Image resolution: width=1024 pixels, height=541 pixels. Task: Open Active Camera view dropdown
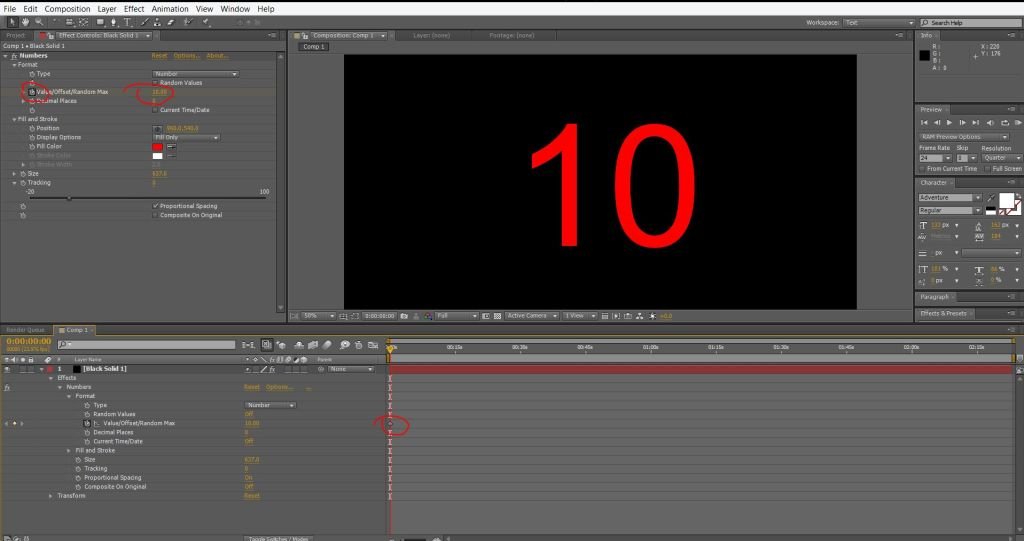click(532, 316)
